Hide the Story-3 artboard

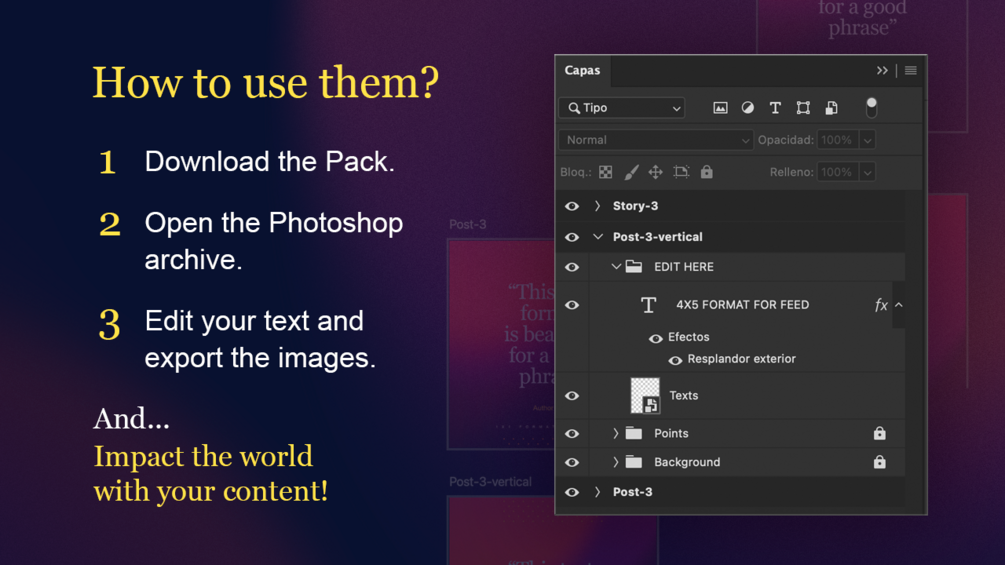tap(572, 206)
